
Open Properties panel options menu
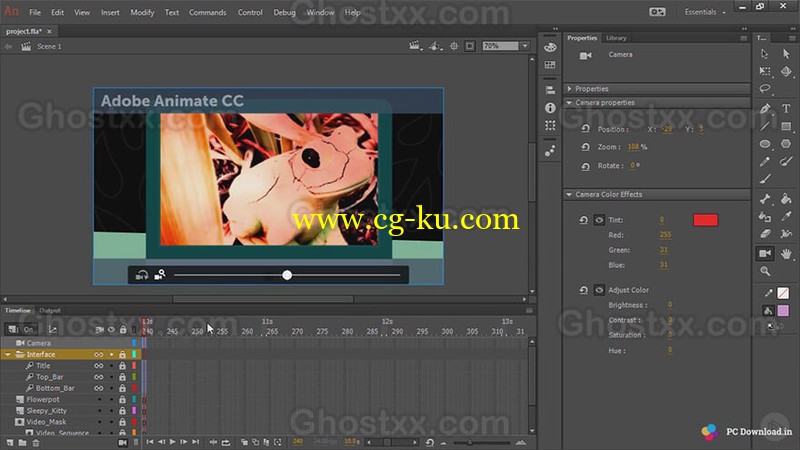[x=744, y=38]
